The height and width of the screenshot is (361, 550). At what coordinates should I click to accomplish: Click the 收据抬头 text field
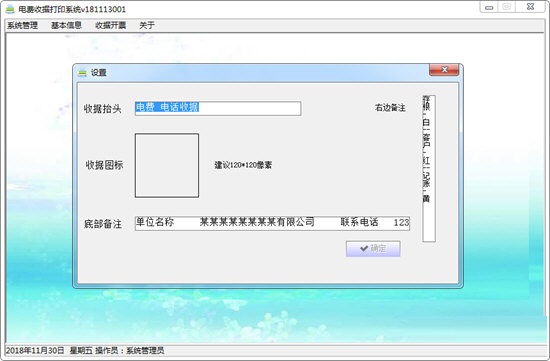[x=218, y=108]
